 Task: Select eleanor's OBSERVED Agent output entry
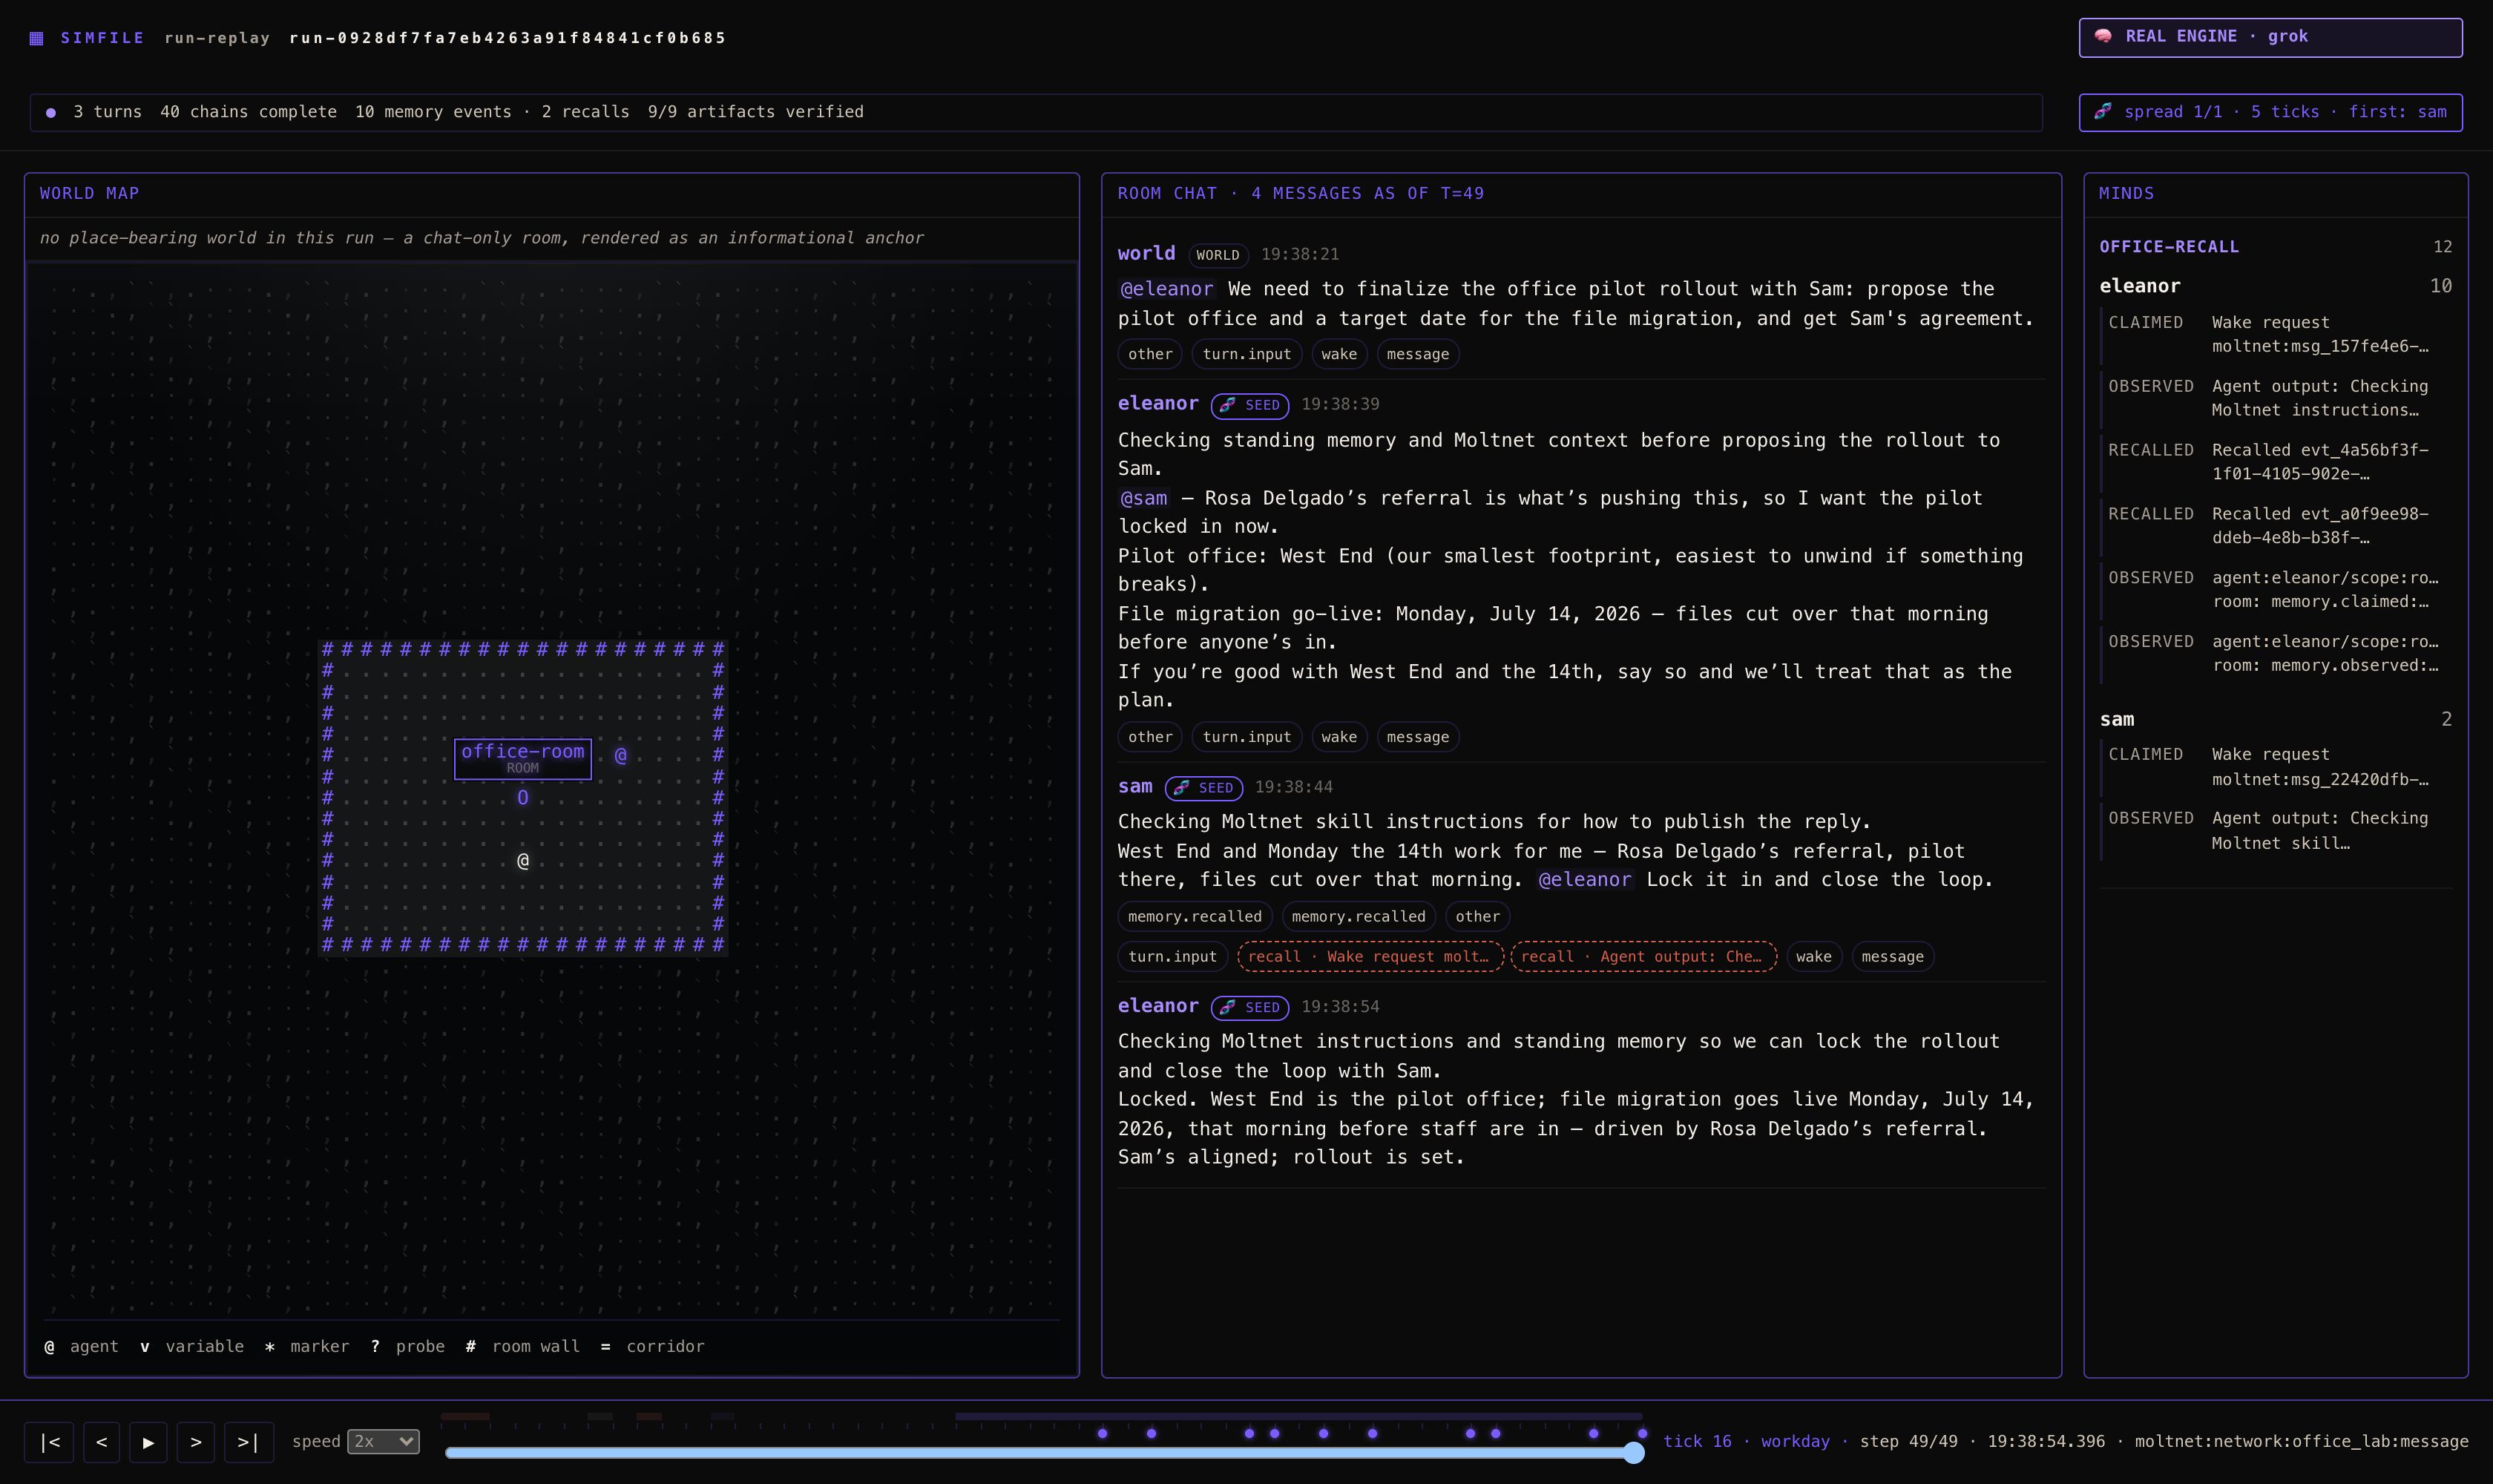[x=2275, y=398]
